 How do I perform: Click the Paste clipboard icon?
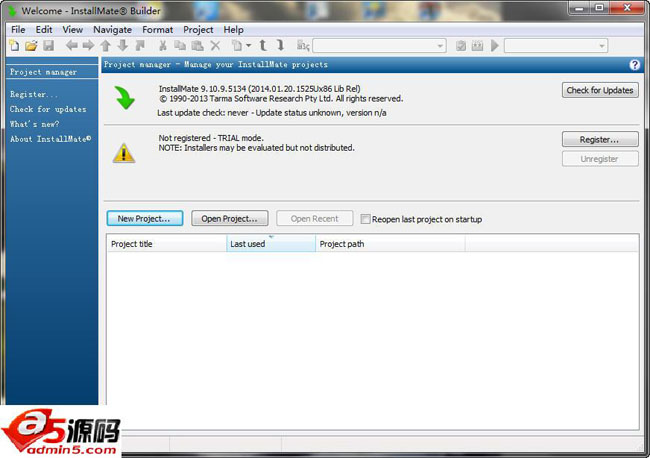coord(197,45)
